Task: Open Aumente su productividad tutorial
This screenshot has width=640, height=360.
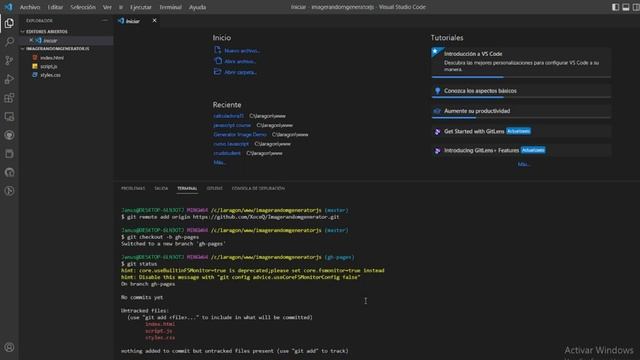Action: coord(521,111)
